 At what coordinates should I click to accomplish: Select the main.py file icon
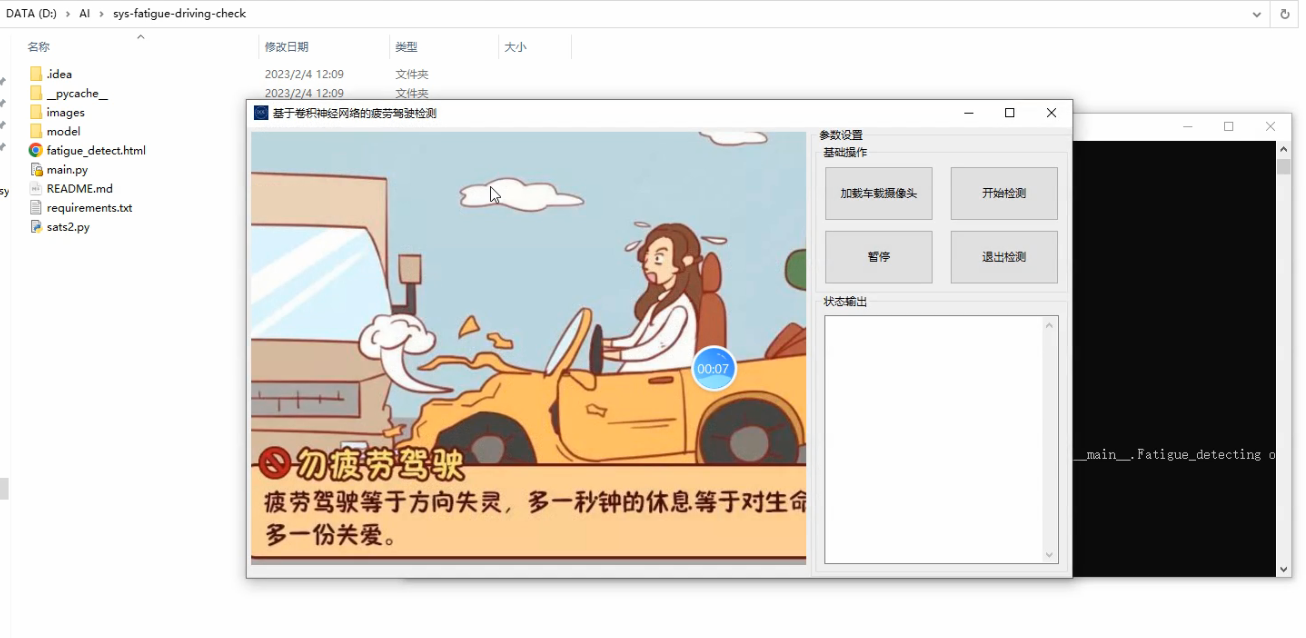click(36, 170)
